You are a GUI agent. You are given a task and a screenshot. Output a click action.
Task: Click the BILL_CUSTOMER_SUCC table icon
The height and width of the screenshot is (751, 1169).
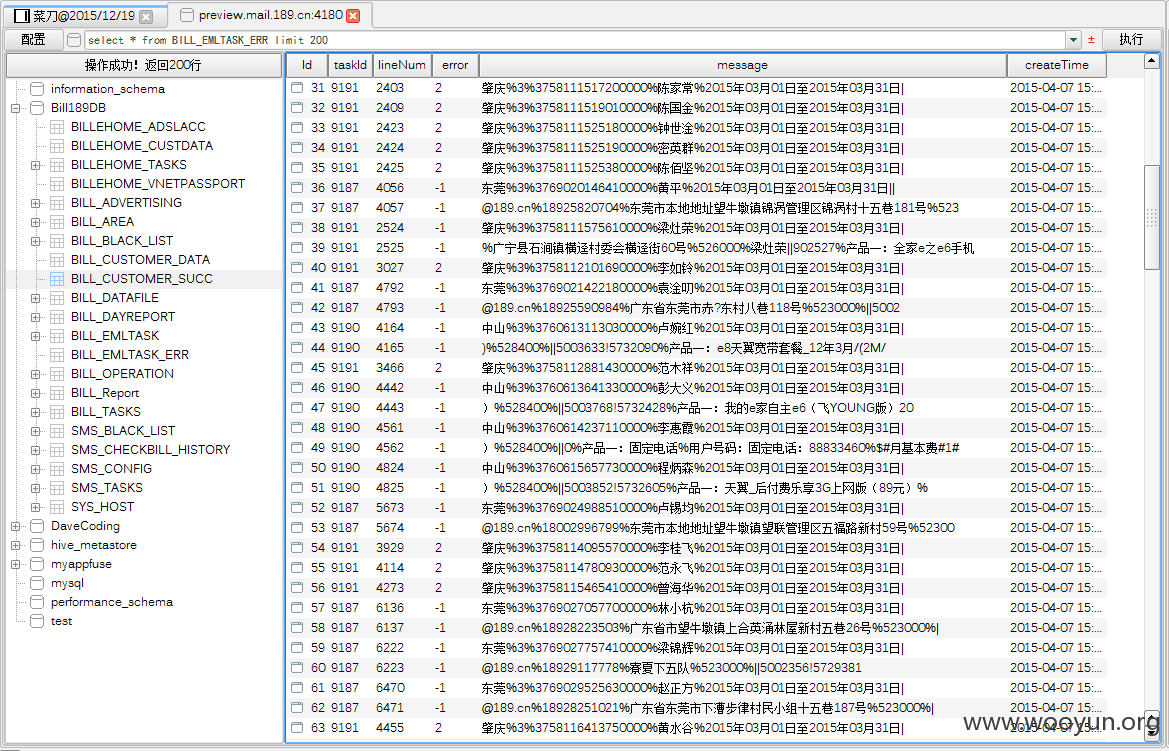[57, 279]
